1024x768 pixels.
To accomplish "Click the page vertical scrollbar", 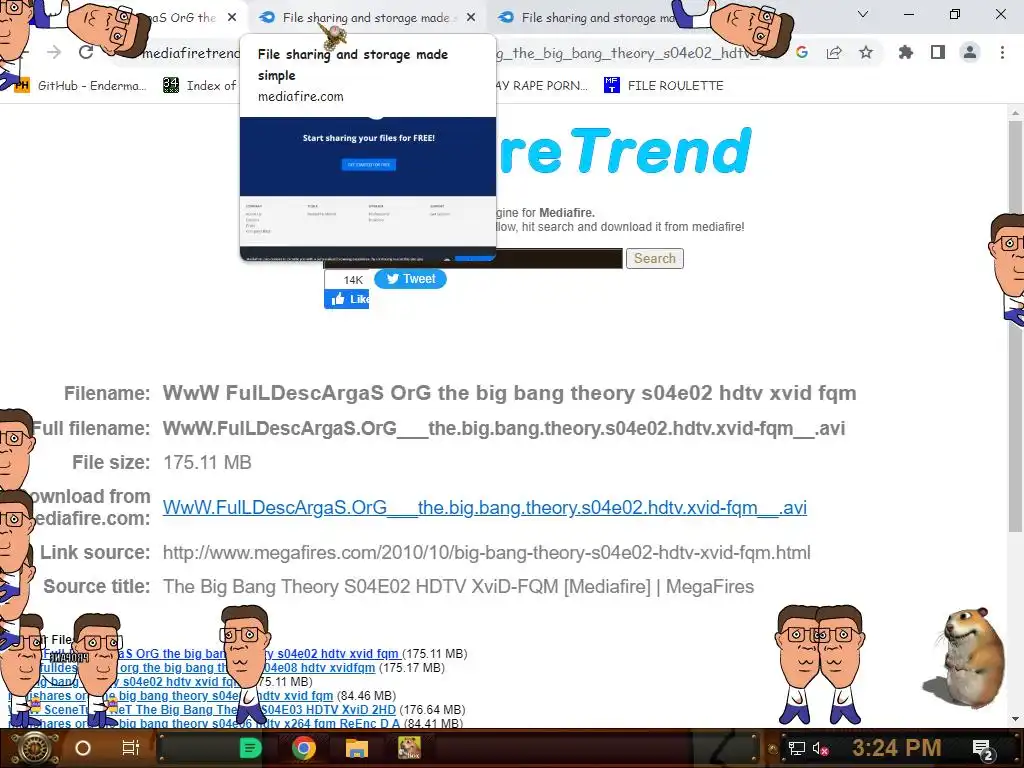I will 1015,325.
